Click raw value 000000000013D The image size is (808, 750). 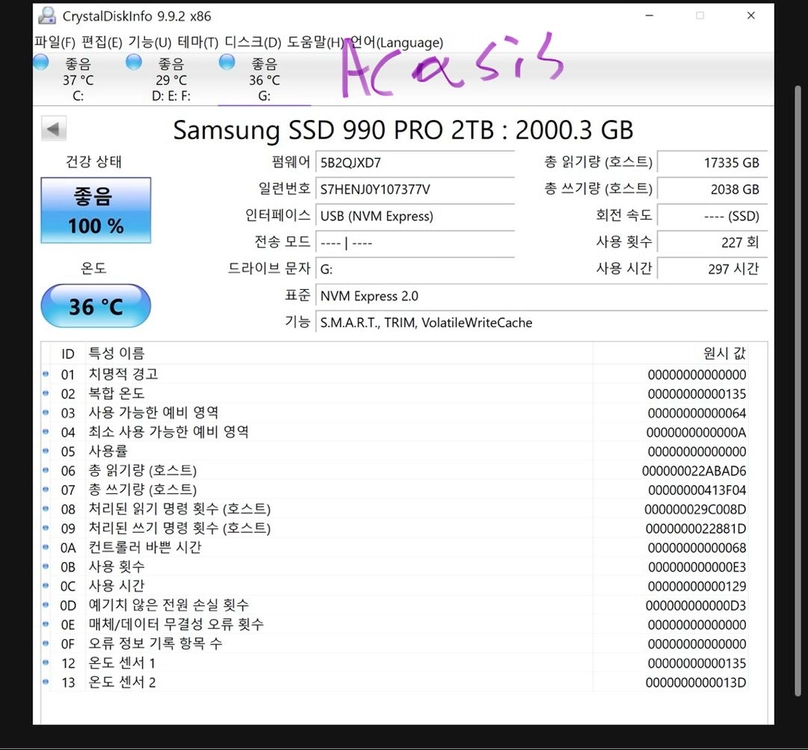[x=696, y=682]
